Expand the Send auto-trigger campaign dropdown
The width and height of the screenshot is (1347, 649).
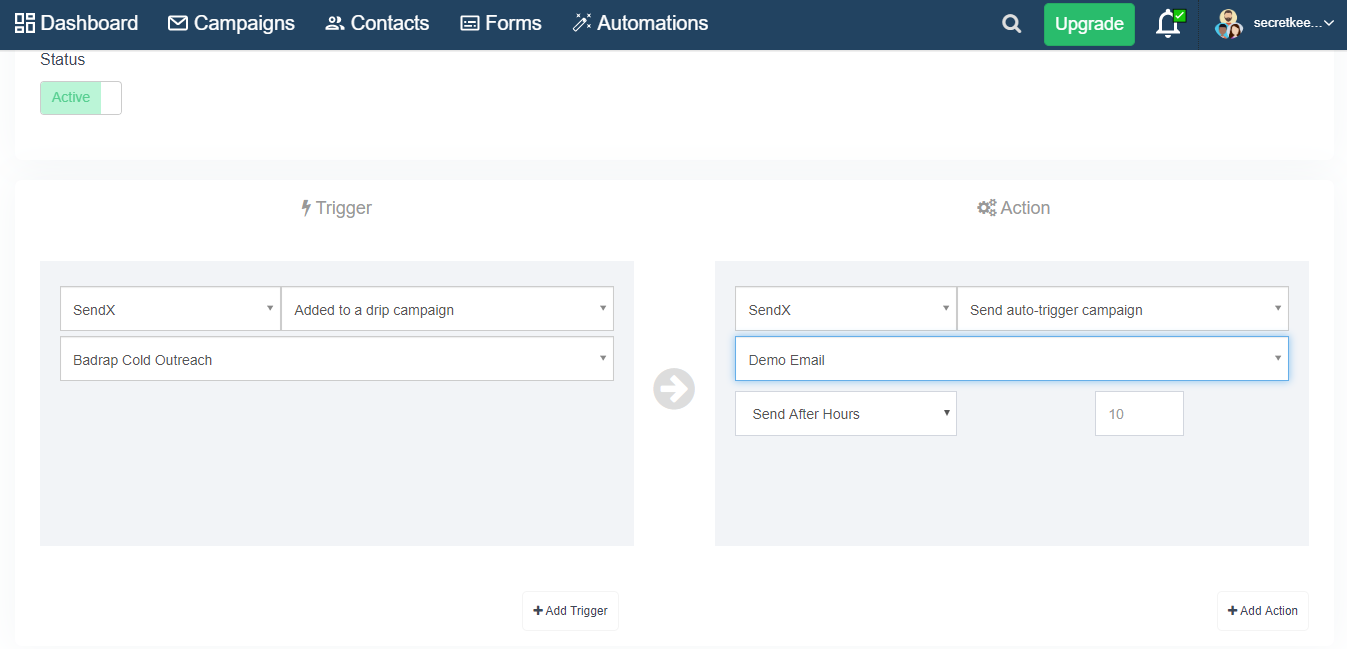point(1122,310)
